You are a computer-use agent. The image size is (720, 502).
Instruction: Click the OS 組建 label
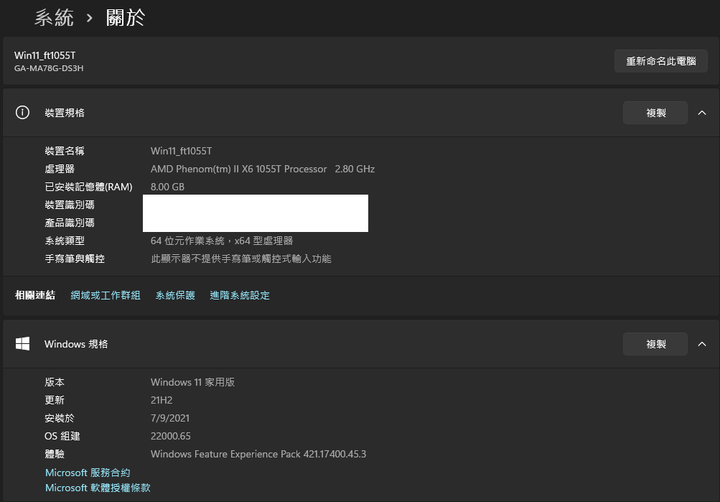[62, 436]
